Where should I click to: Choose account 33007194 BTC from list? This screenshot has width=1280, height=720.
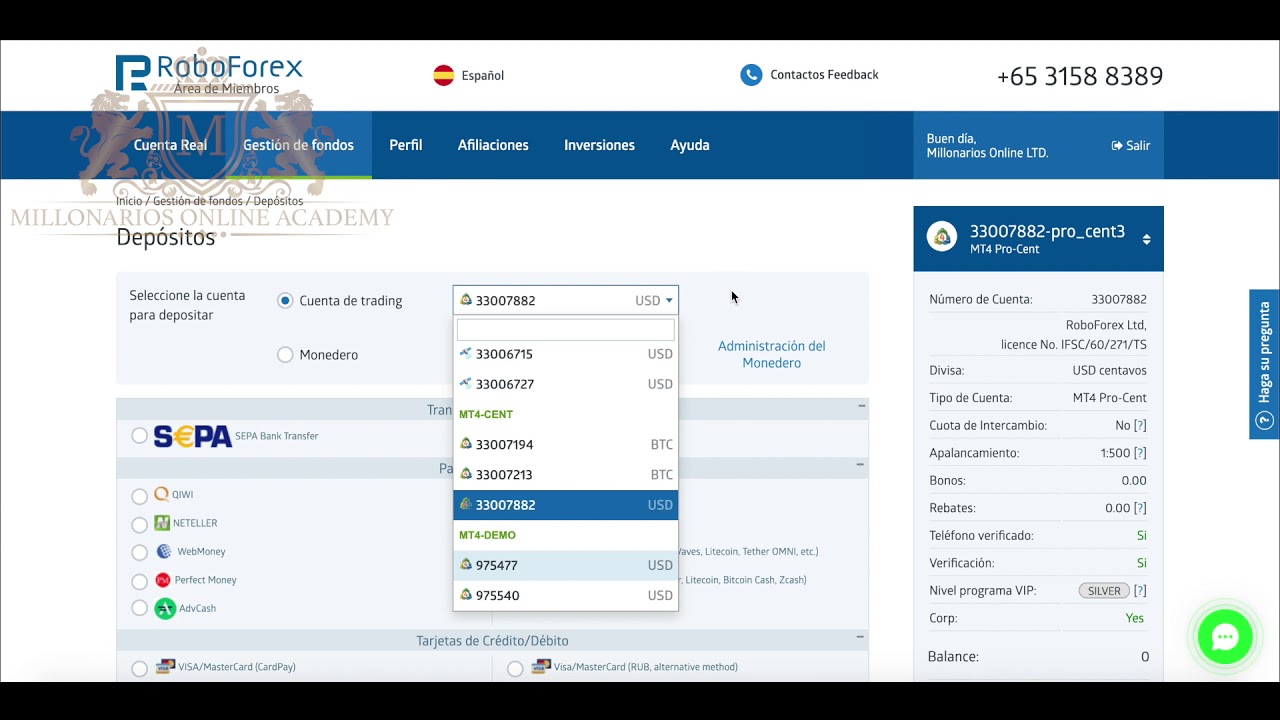tap(565, 444)
